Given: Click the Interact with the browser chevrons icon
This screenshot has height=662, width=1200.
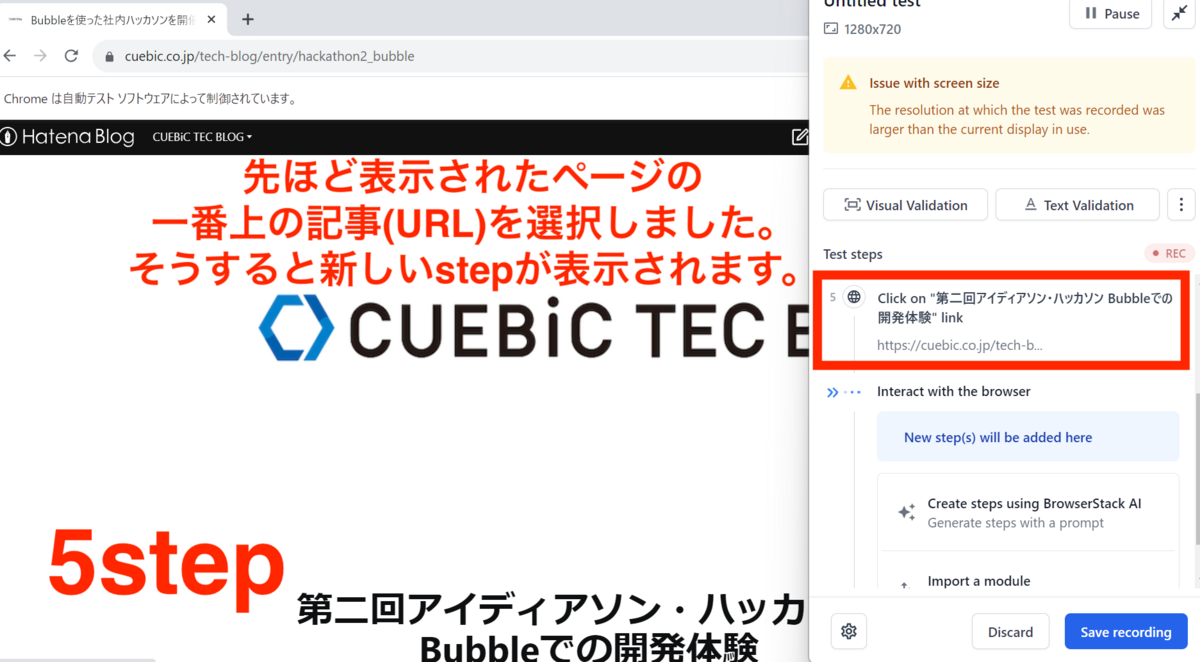Looking at the screenshot, I should [x=833, y=392].
